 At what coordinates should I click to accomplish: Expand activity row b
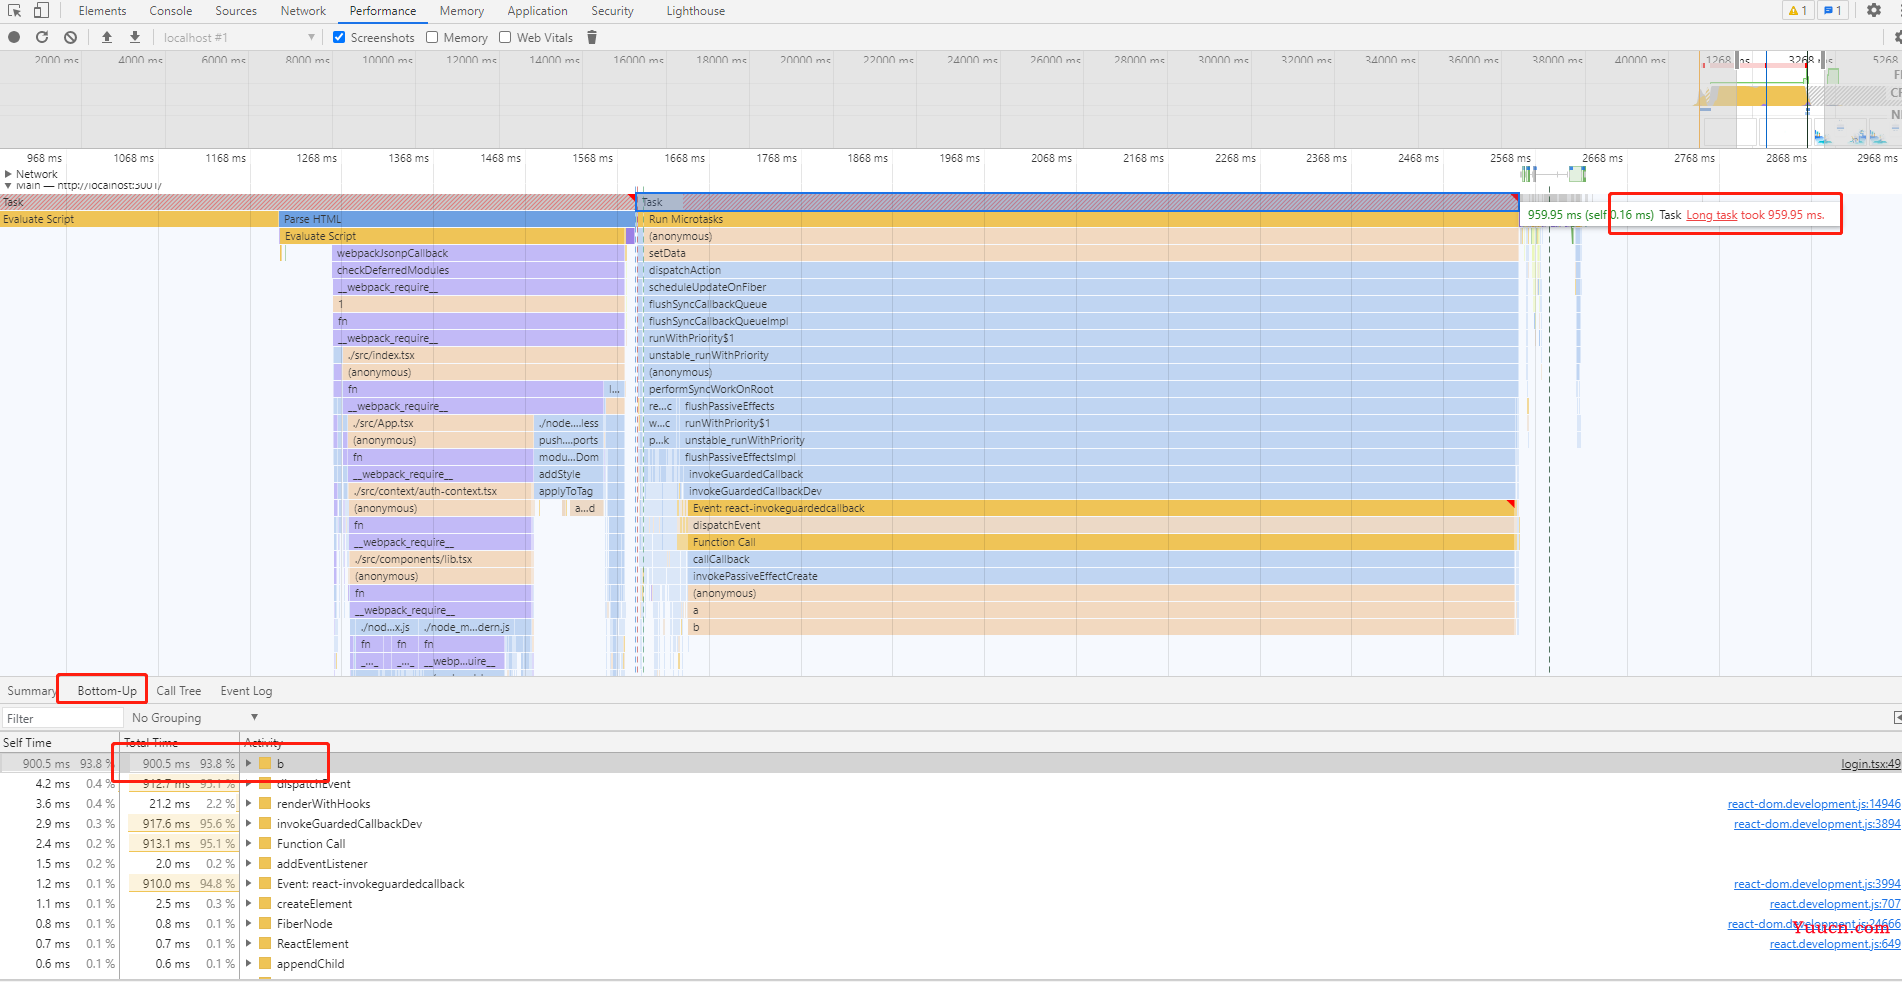click(249, 764)
